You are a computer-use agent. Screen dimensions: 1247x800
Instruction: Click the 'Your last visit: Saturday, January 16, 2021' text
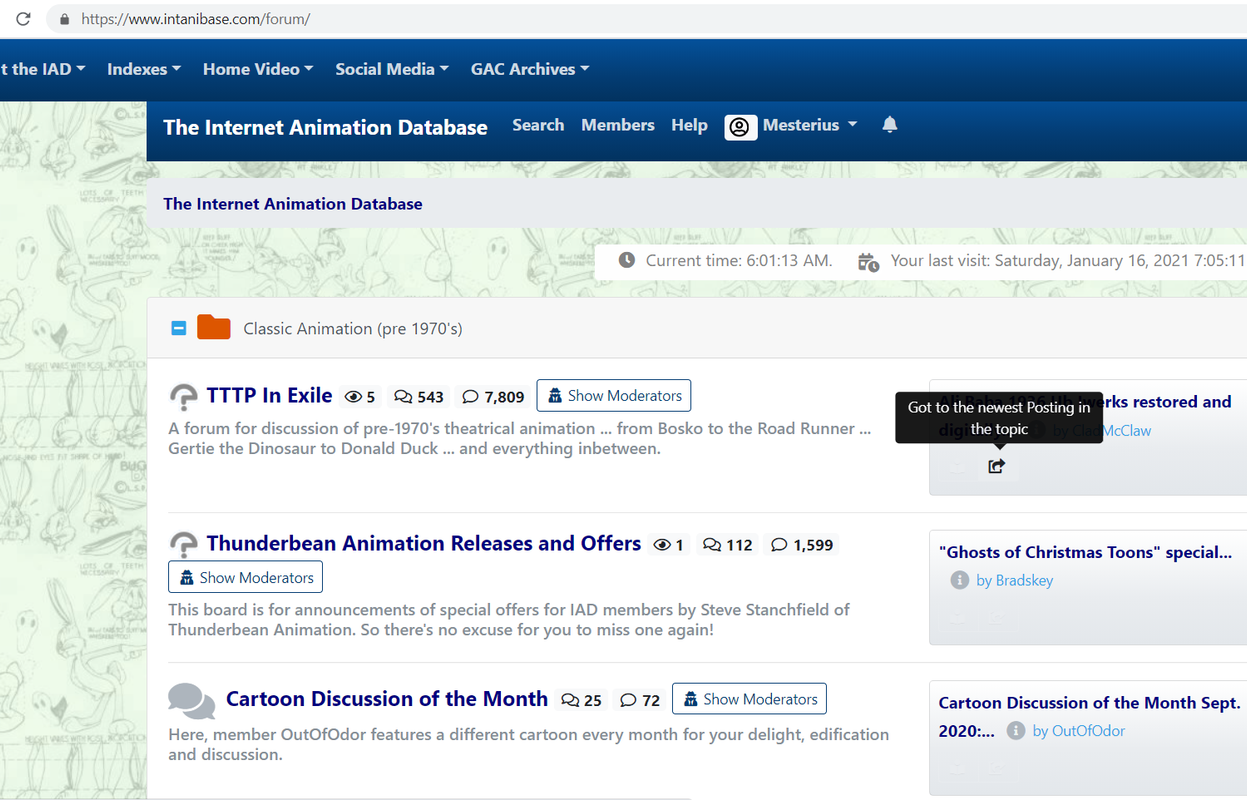pyautogui.click(x=1068, y=260)
